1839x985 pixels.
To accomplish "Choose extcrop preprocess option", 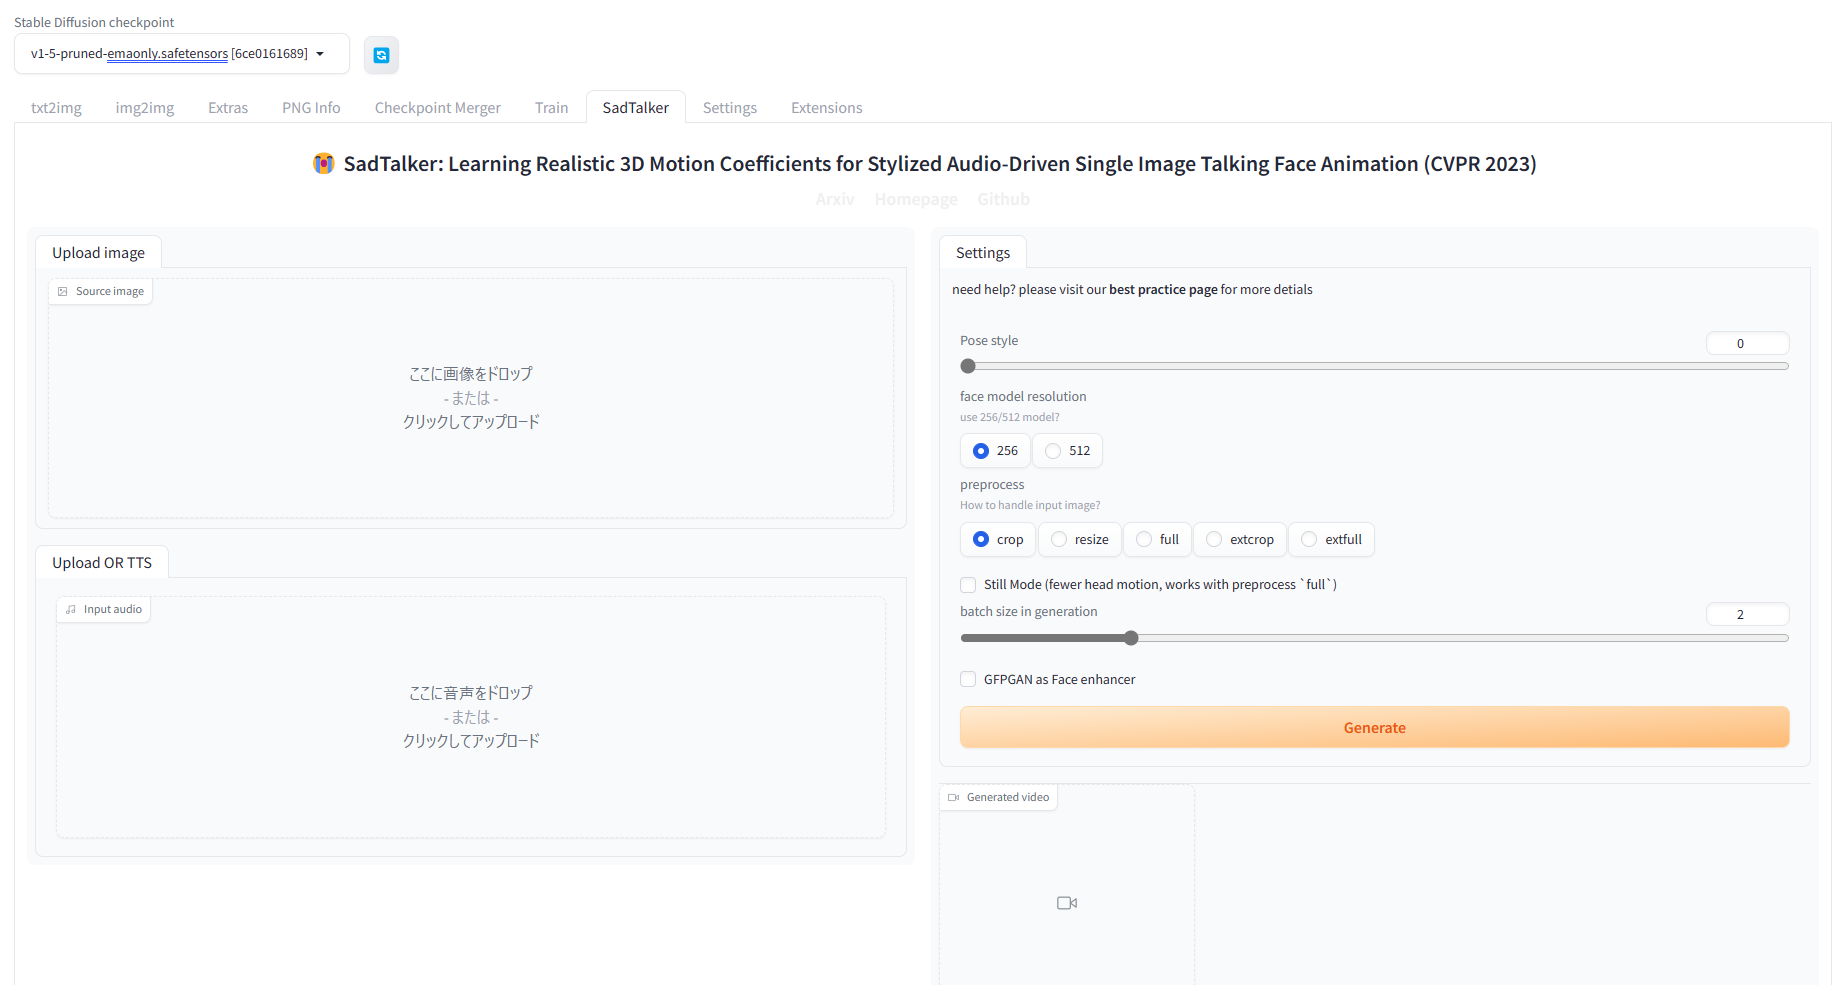I will click(x=1240, y=540).
